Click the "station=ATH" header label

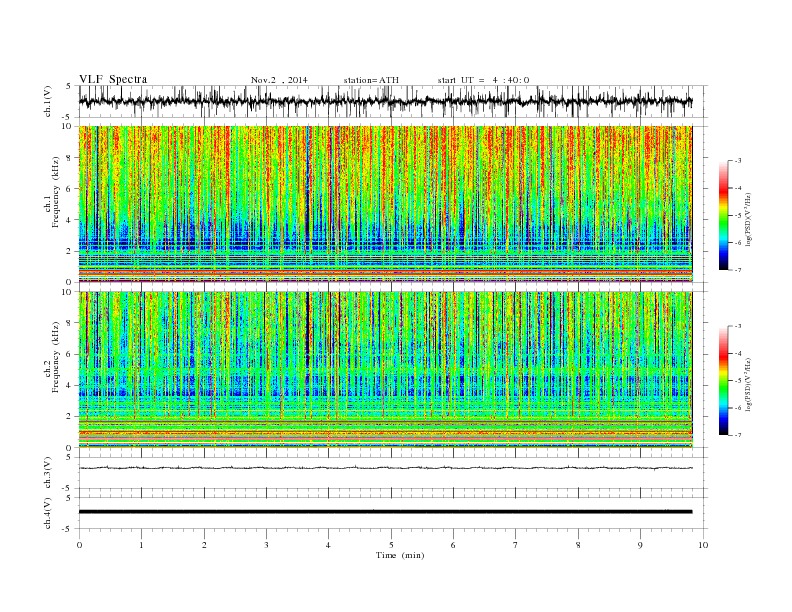pyautogui.click(x=371, y=80)
